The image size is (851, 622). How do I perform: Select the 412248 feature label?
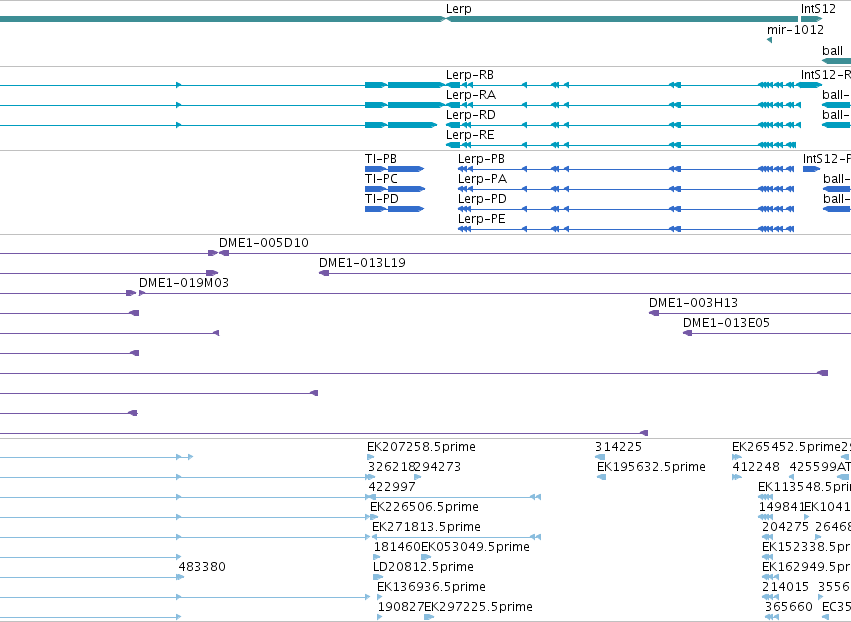(x=756, y=467)
